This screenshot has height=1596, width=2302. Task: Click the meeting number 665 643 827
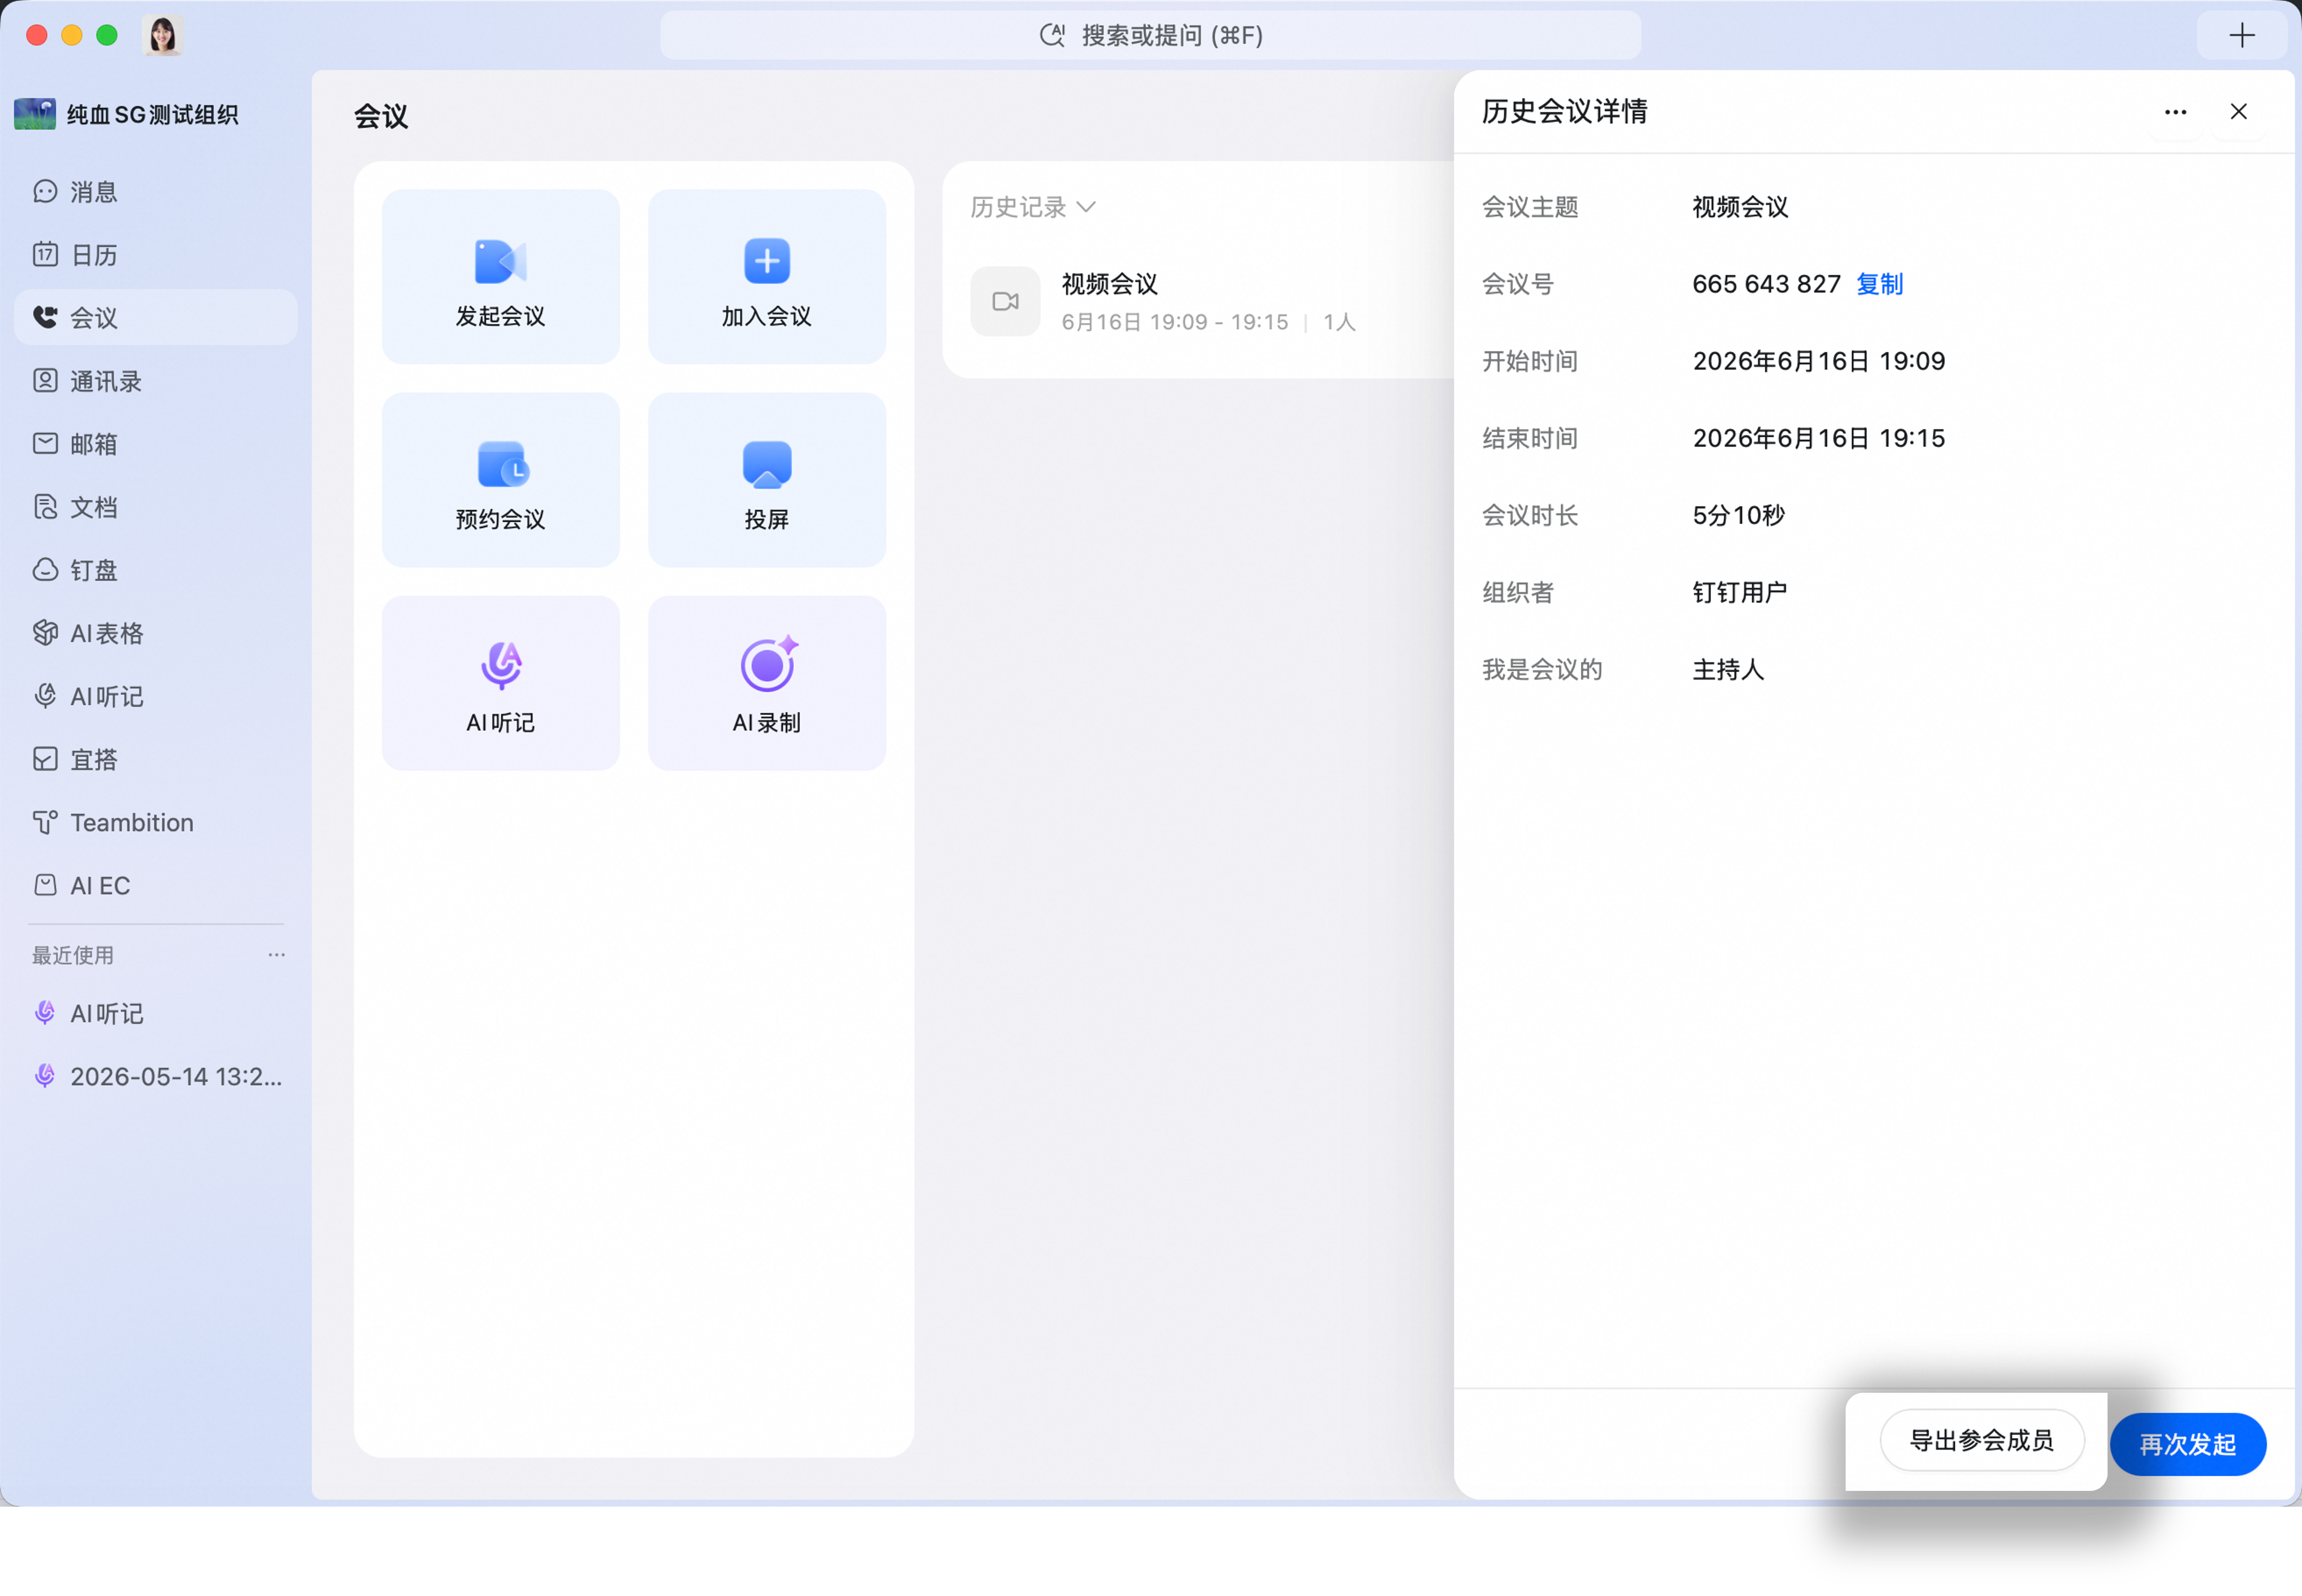click(x=1766, y=284)
